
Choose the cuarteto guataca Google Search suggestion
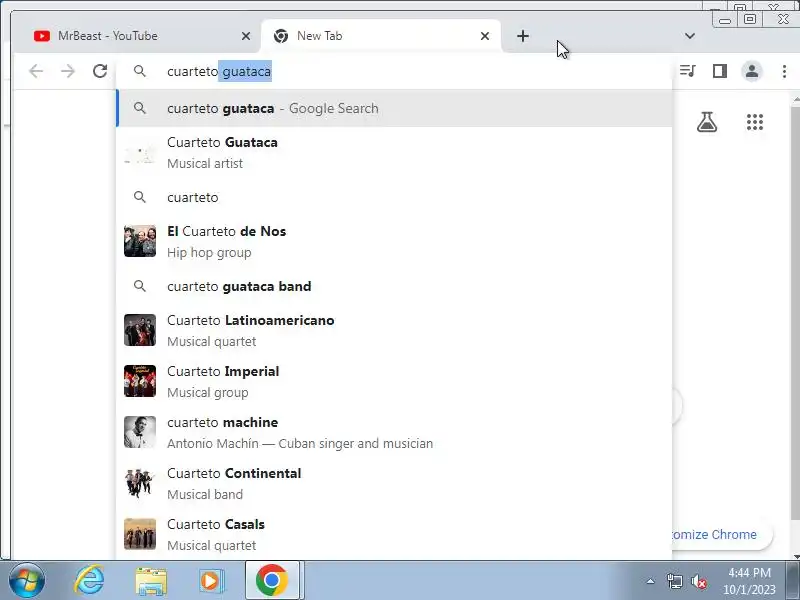(394, 108)
